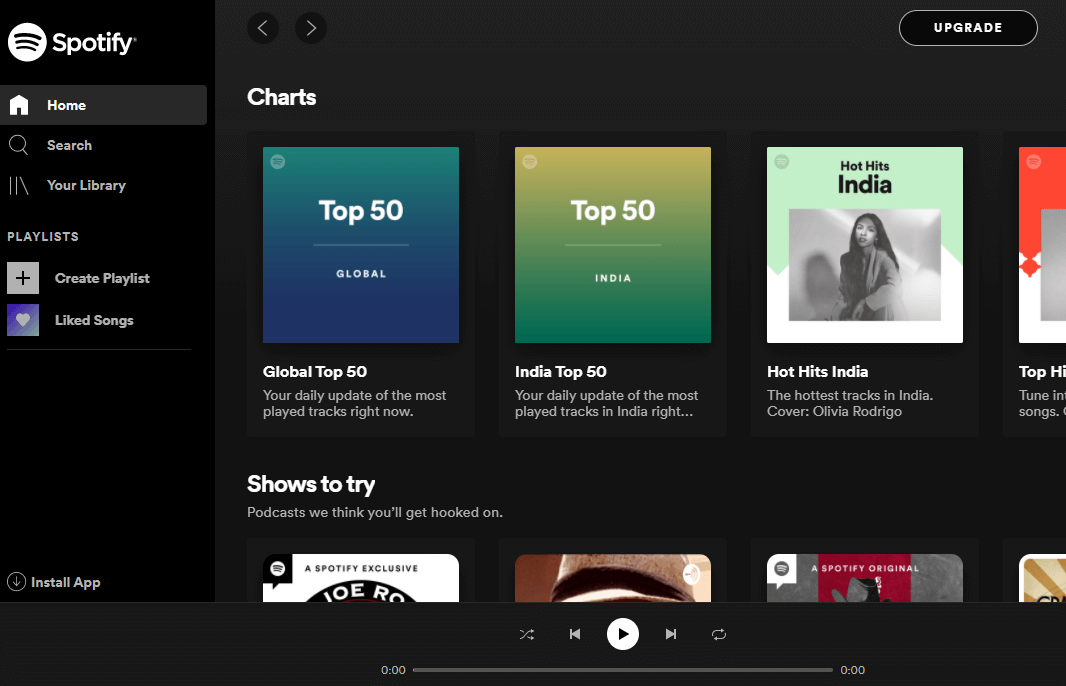
Task: Open Your Library
Action: pos(87,185)
